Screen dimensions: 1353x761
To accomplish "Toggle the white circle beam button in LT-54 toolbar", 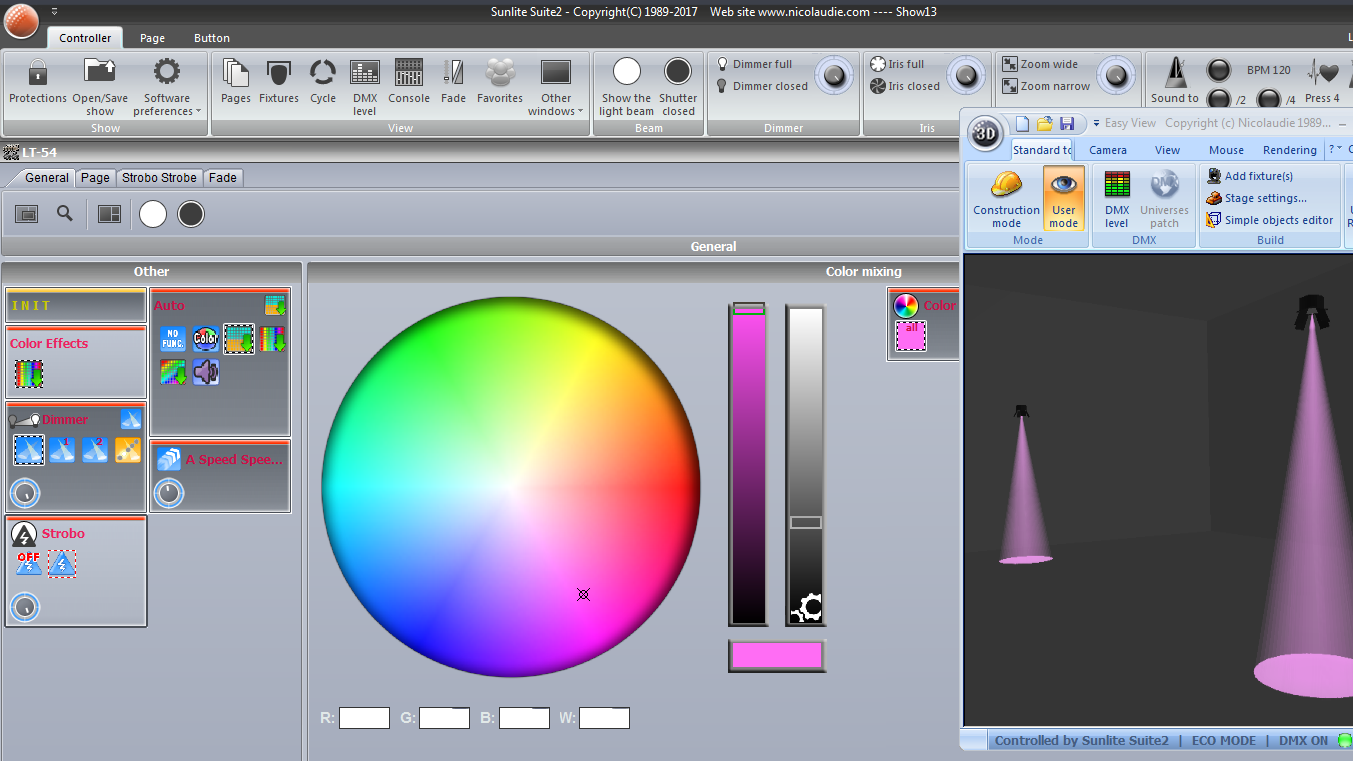I will coord(153,214).
